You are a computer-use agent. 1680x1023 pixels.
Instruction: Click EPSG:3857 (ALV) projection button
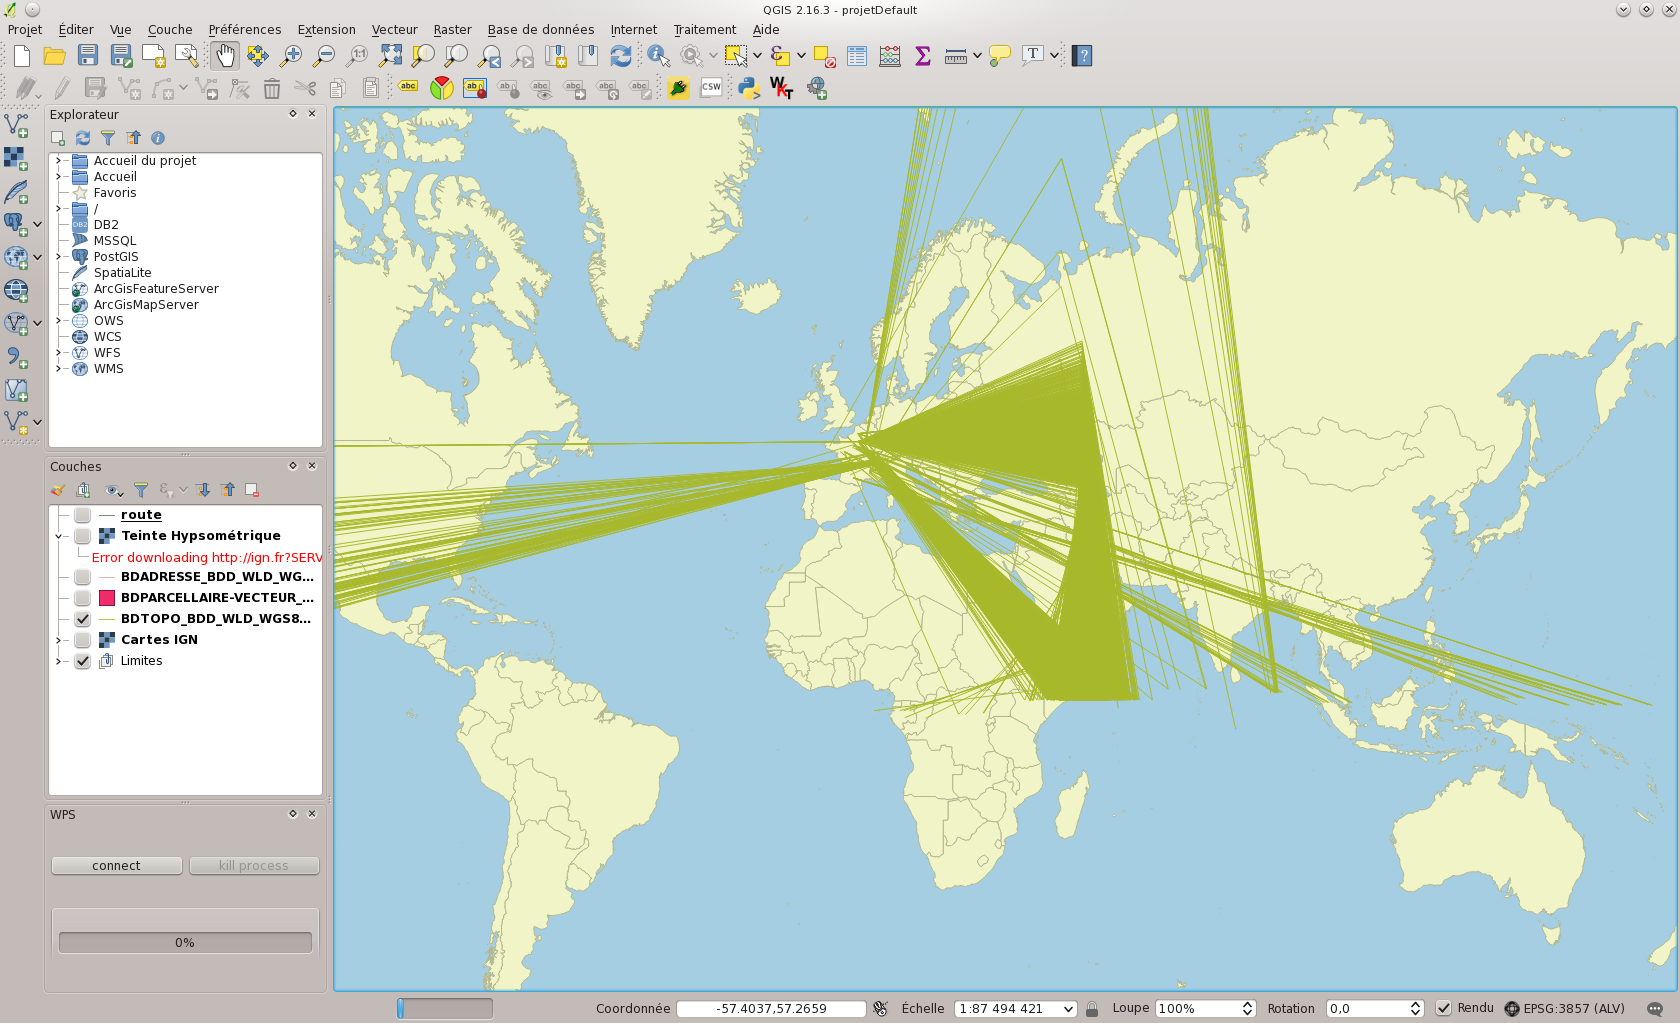click(x=1565, y=1009)
